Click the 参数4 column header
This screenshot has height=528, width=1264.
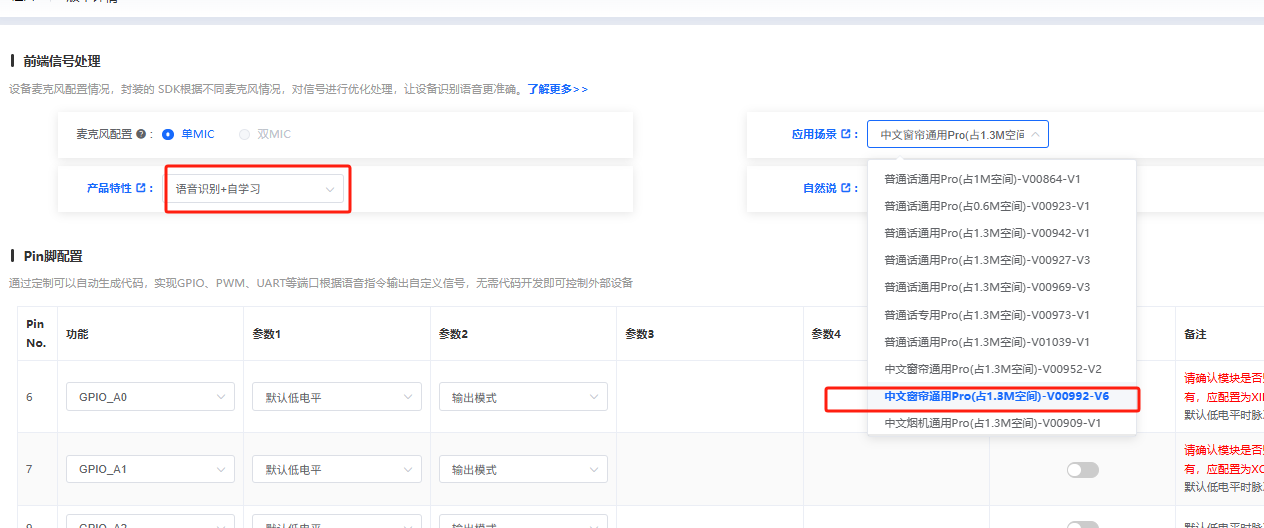tap(826, 333)
